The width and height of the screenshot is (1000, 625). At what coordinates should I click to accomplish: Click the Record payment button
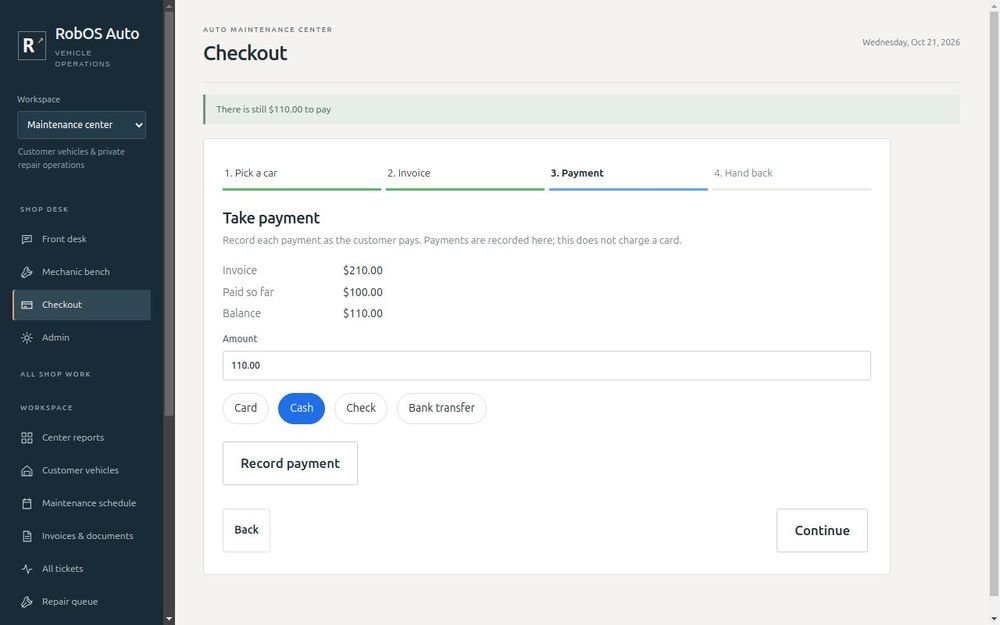tap(290, 463)
